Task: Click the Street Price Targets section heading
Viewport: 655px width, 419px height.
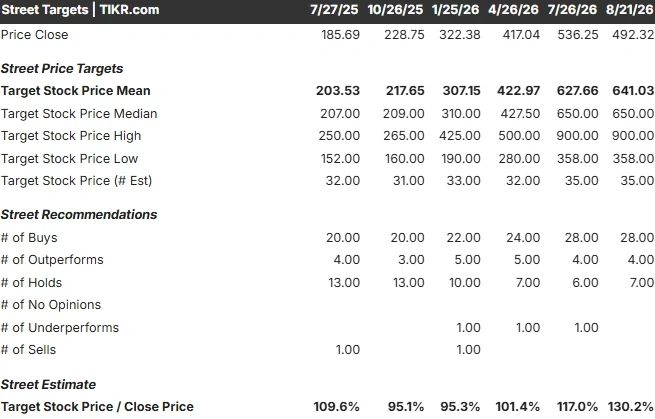Action: [62, 69]
